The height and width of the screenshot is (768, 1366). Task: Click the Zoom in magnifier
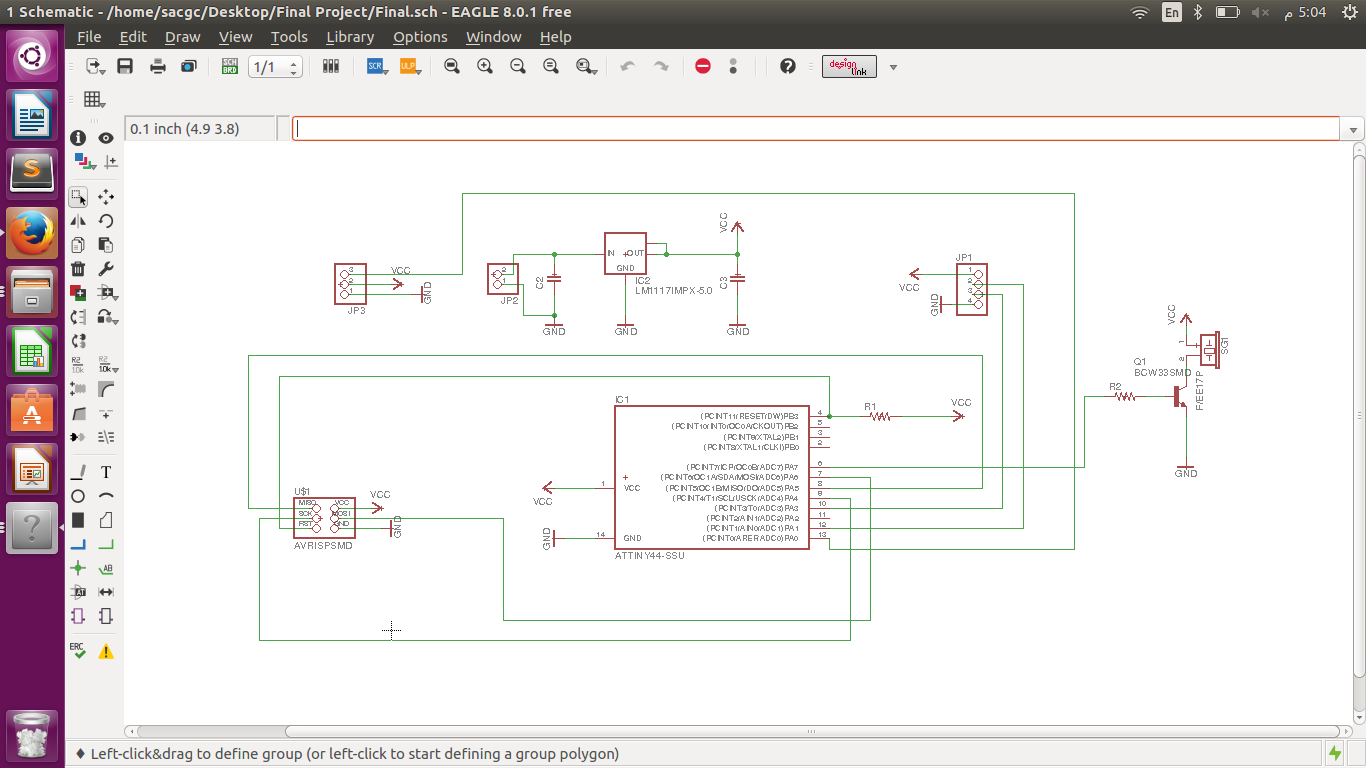[x=485, y=67]
